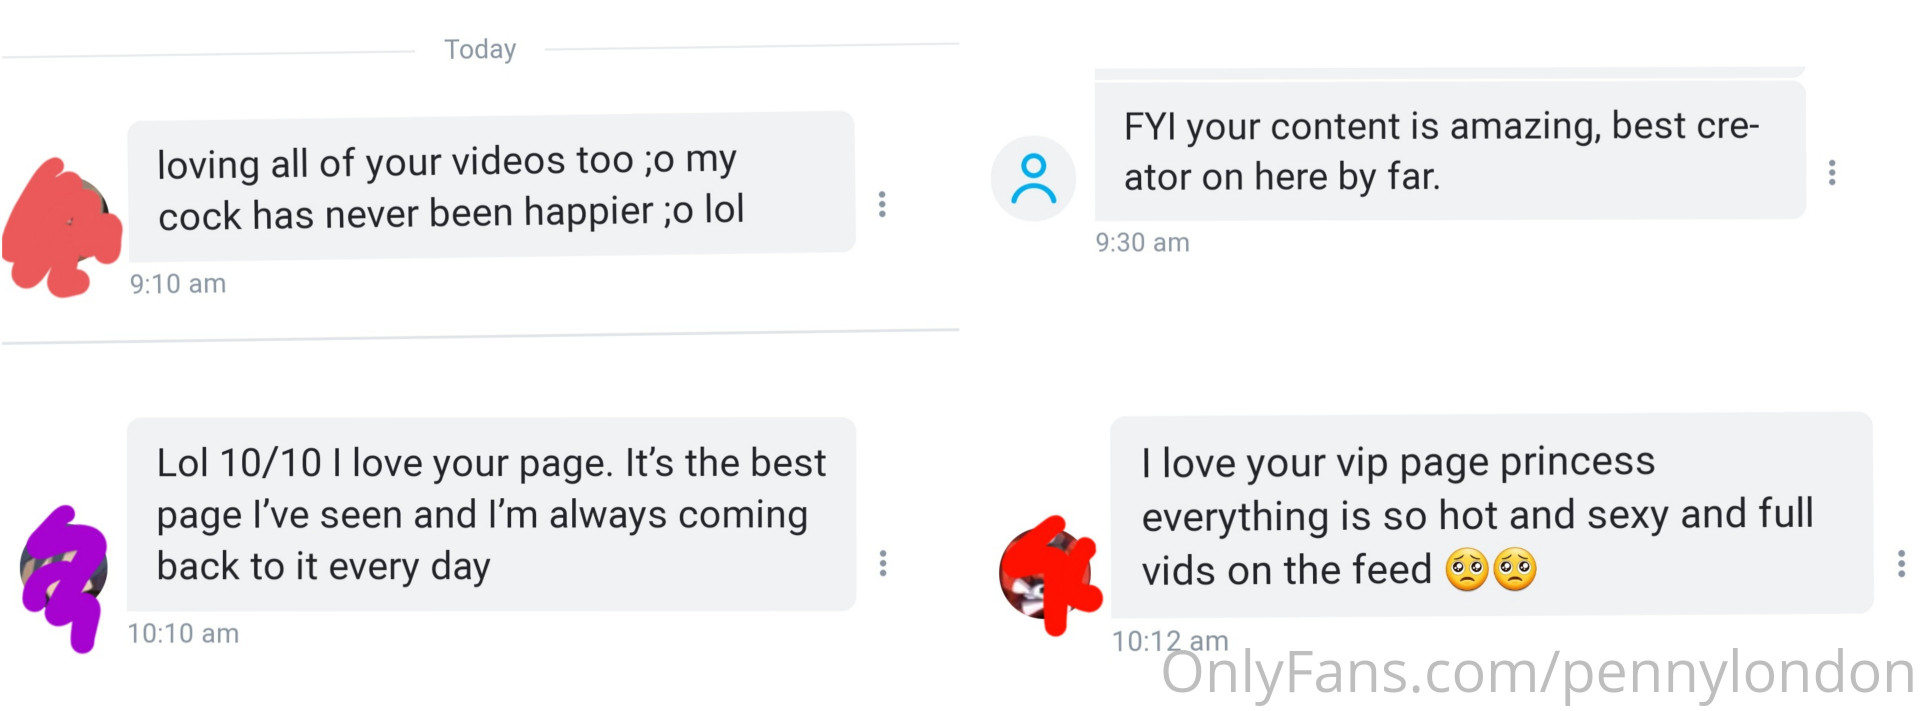Open three-dot menu for 10:10 am message
Screen dimensions: 1920x711
883,563
